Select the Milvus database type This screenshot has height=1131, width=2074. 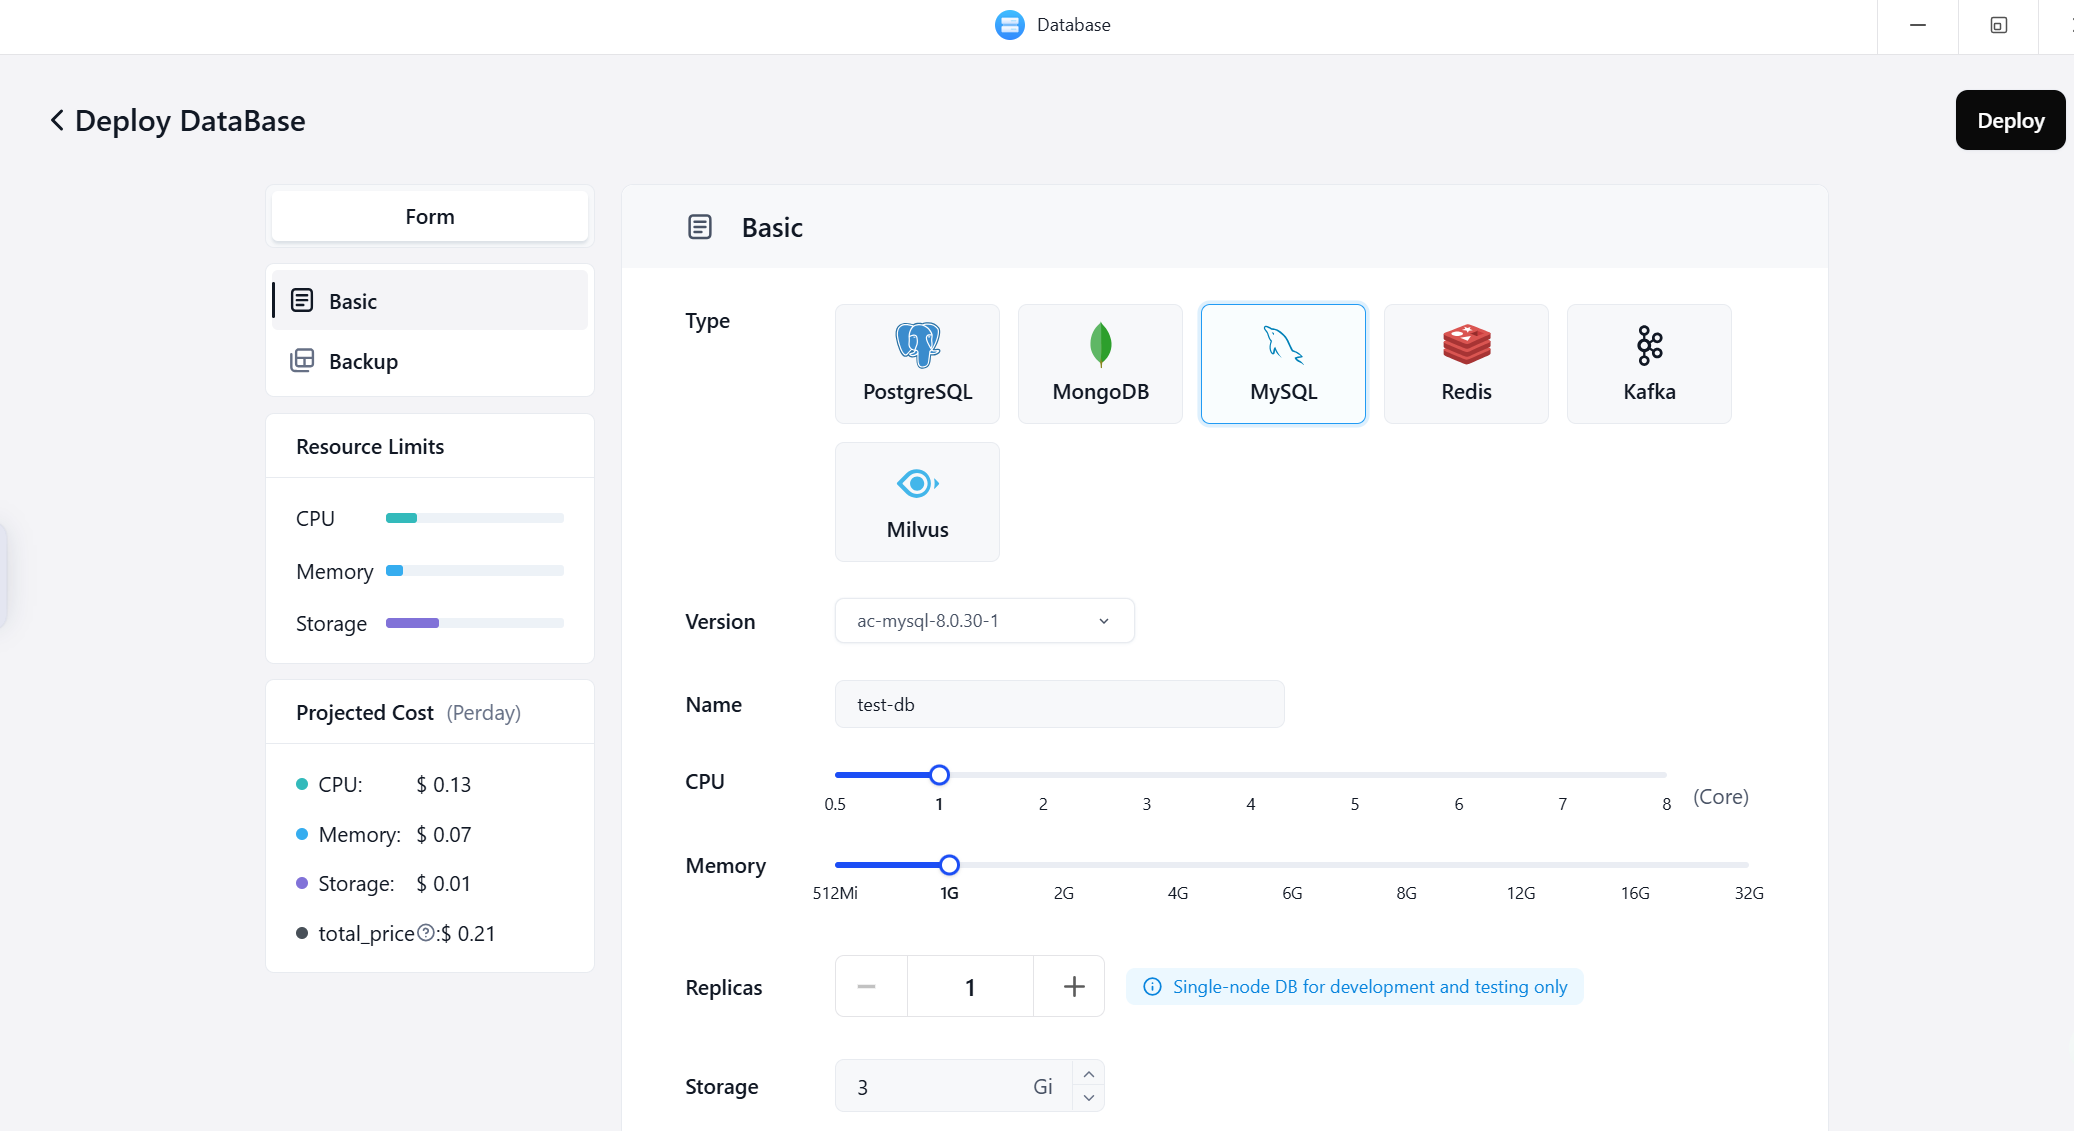917,502
